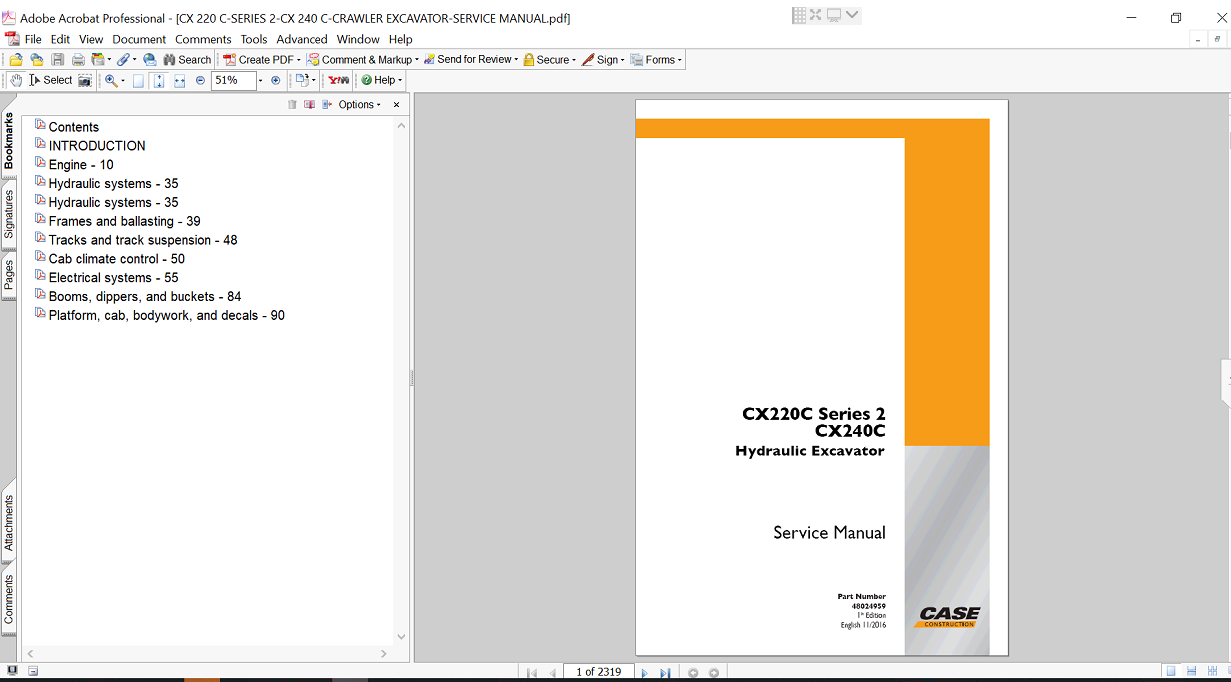Image resolution: width=1231 pixels, height=682 pixels.
Task: Toggle single page layout in status bar
Action: coord(1170,671)
